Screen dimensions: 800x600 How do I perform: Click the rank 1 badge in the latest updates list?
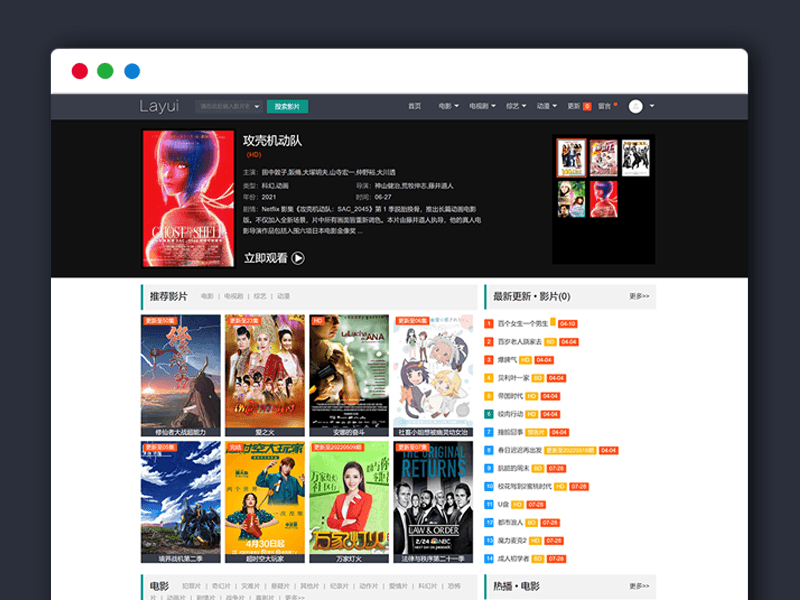point(489,324)
